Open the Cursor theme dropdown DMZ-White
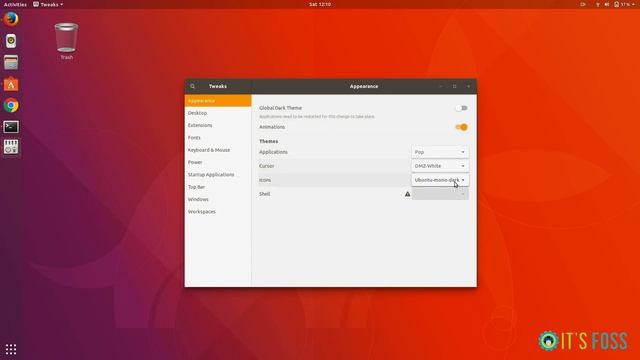 pyautogui.click(x=440, y=166)
